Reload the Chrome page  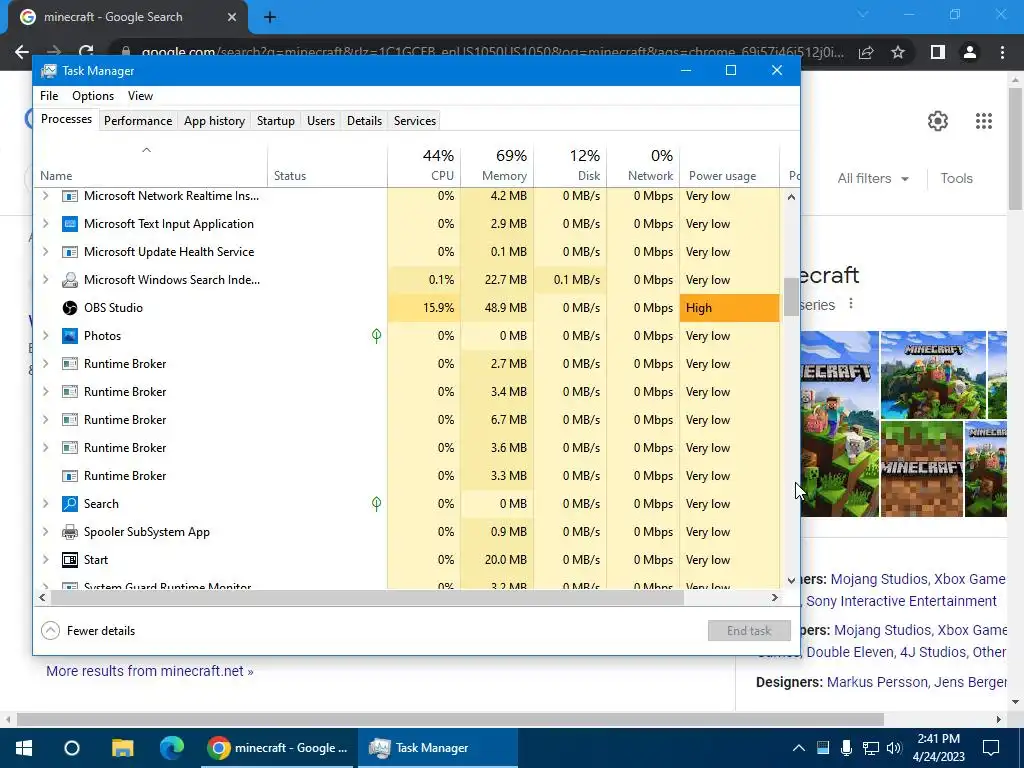tap(86, 52)
